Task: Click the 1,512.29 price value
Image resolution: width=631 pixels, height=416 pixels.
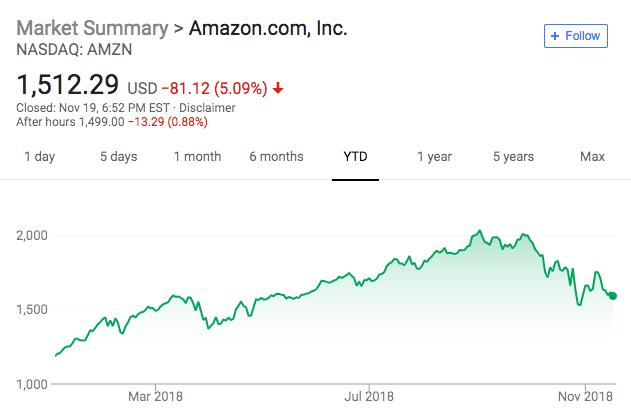Action: [x=68, y=85]
